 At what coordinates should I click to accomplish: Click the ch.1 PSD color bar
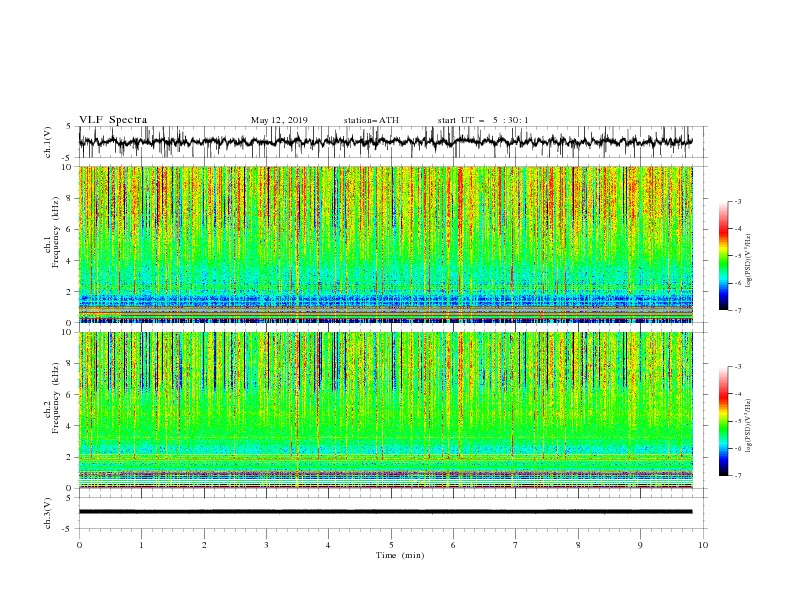723,256
